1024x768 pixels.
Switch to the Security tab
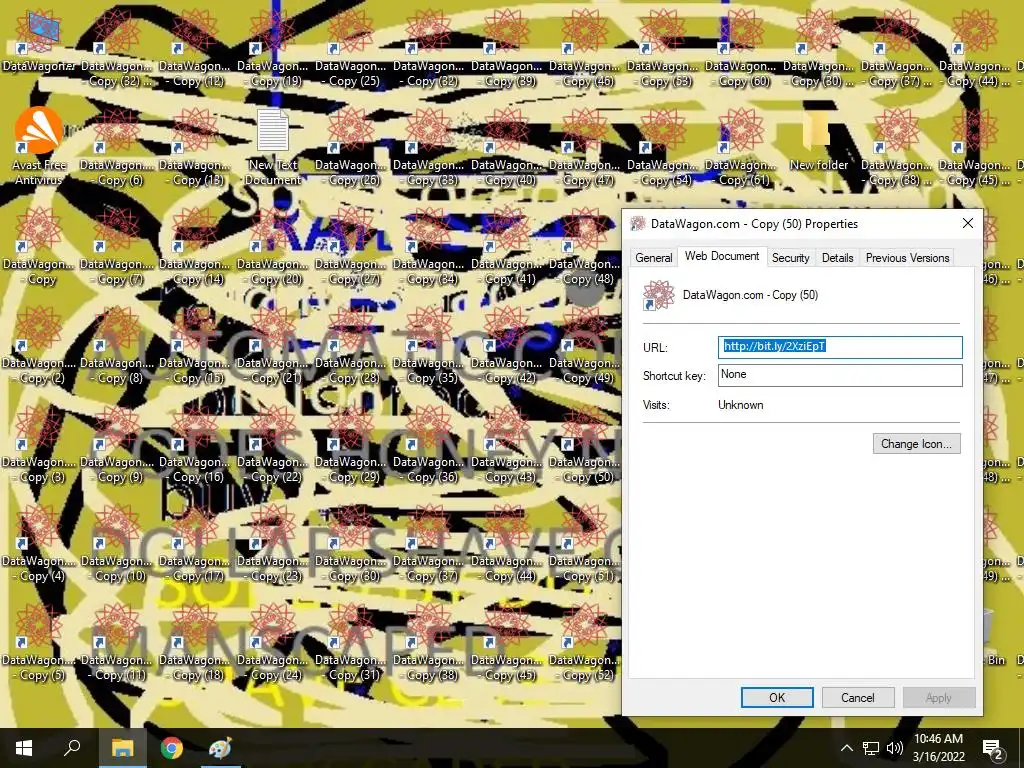point(790,258)
